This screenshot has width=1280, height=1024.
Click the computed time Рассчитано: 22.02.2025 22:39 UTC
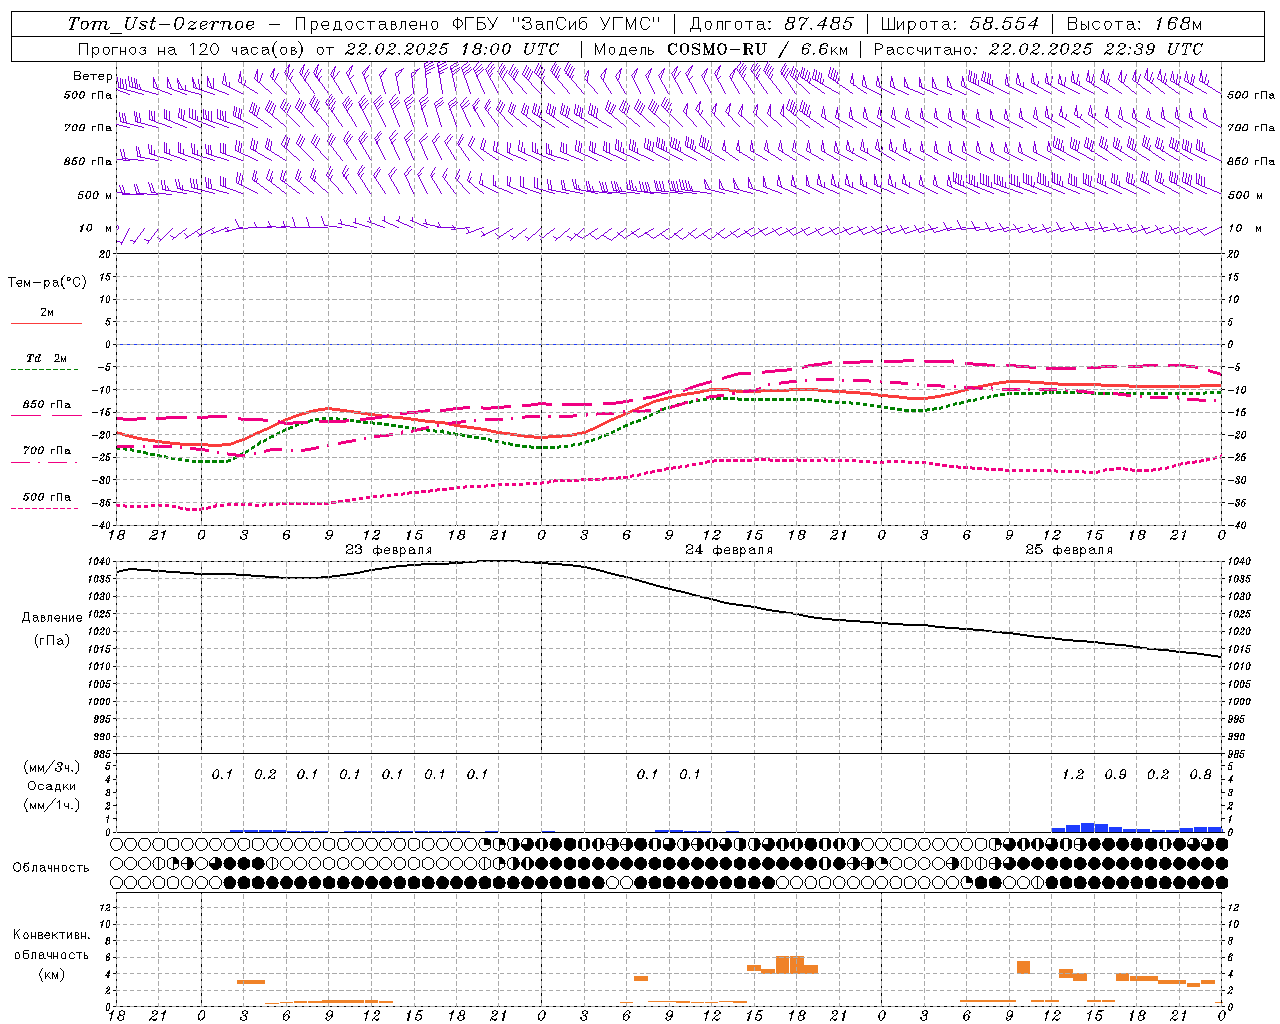(x=1038, y=49)
